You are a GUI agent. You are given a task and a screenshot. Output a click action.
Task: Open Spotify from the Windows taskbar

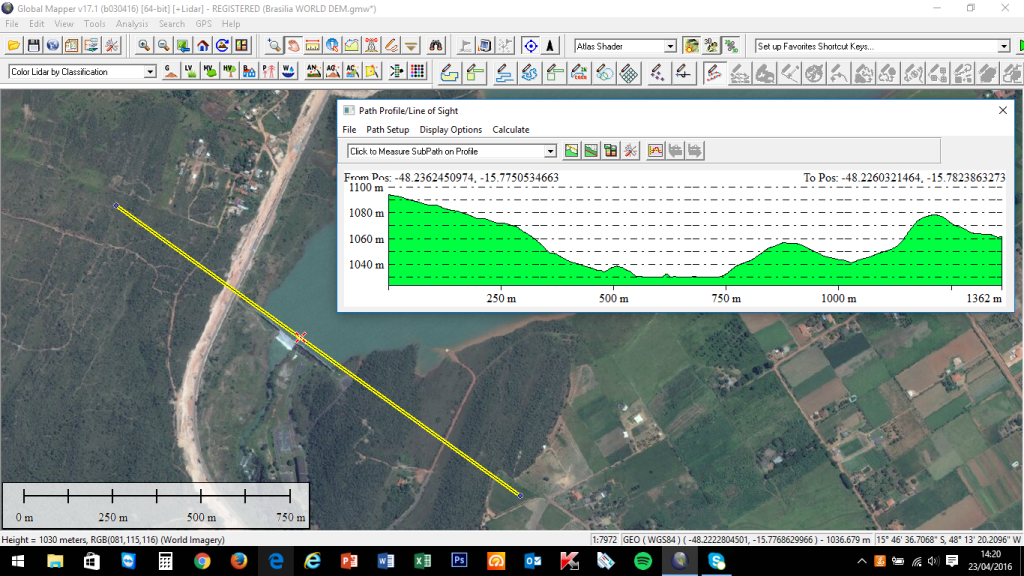(642, 561)
